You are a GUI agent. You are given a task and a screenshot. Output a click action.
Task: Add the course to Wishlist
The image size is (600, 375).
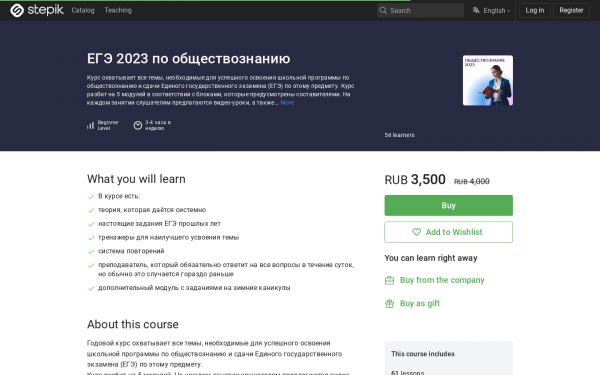448,232
